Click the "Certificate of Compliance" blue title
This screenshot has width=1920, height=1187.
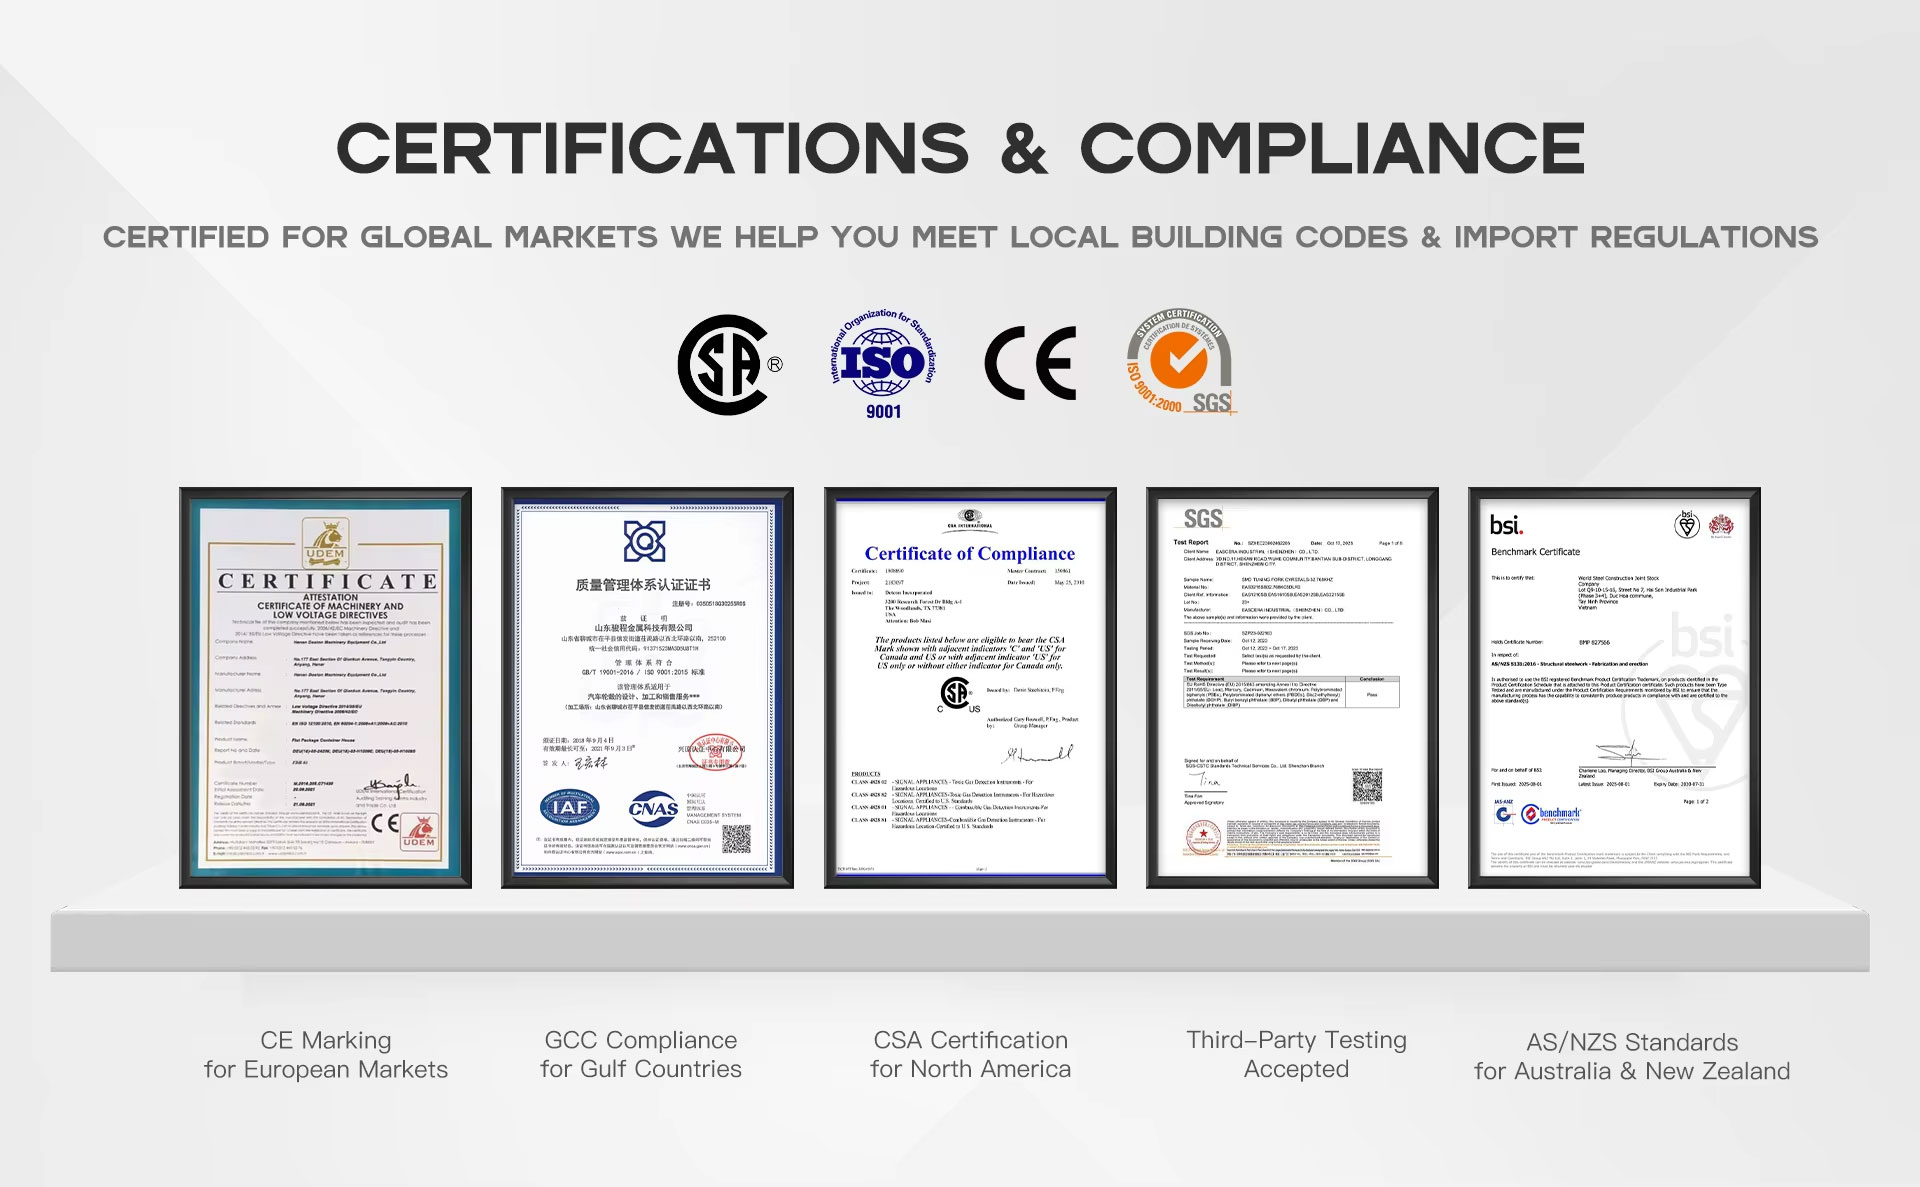point(970,553)
